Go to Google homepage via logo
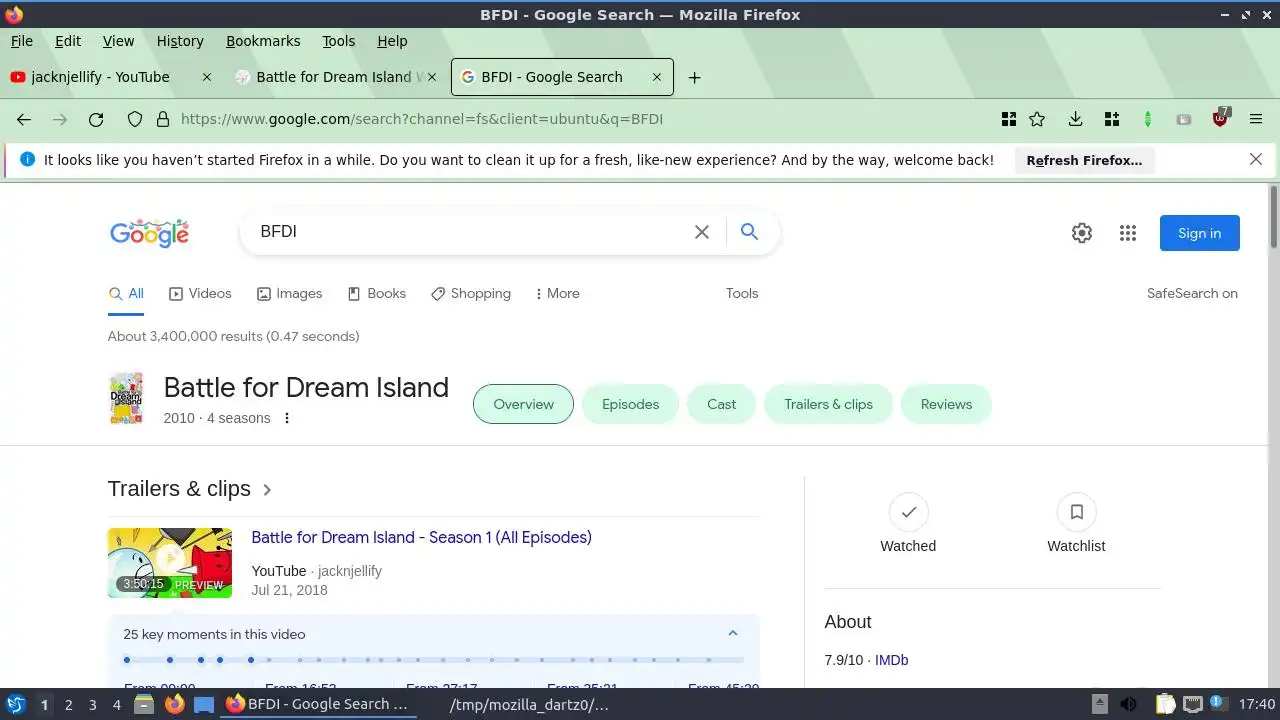Image resolution: width=1280 pixels, height=720 pixels. click(x=149, y=233)
